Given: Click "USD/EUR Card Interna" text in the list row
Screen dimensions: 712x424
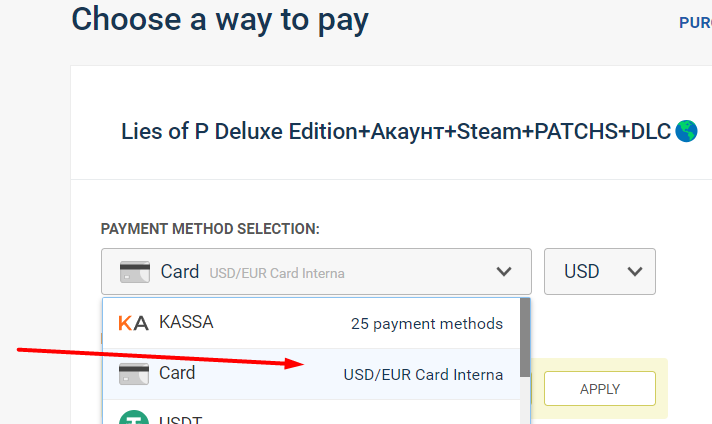Looking at the screenshot, I should [423, 375].
